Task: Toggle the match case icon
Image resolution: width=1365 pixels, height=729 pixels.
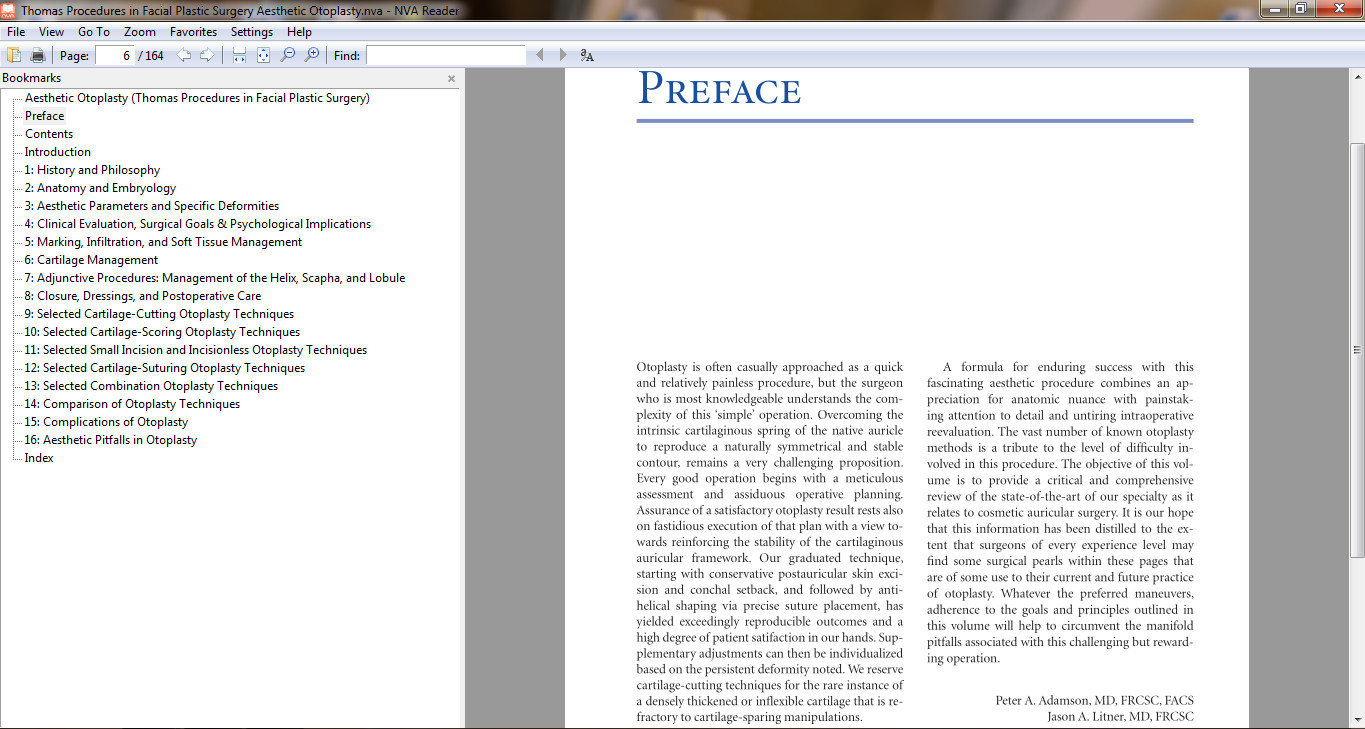Action: coord(587,56)
